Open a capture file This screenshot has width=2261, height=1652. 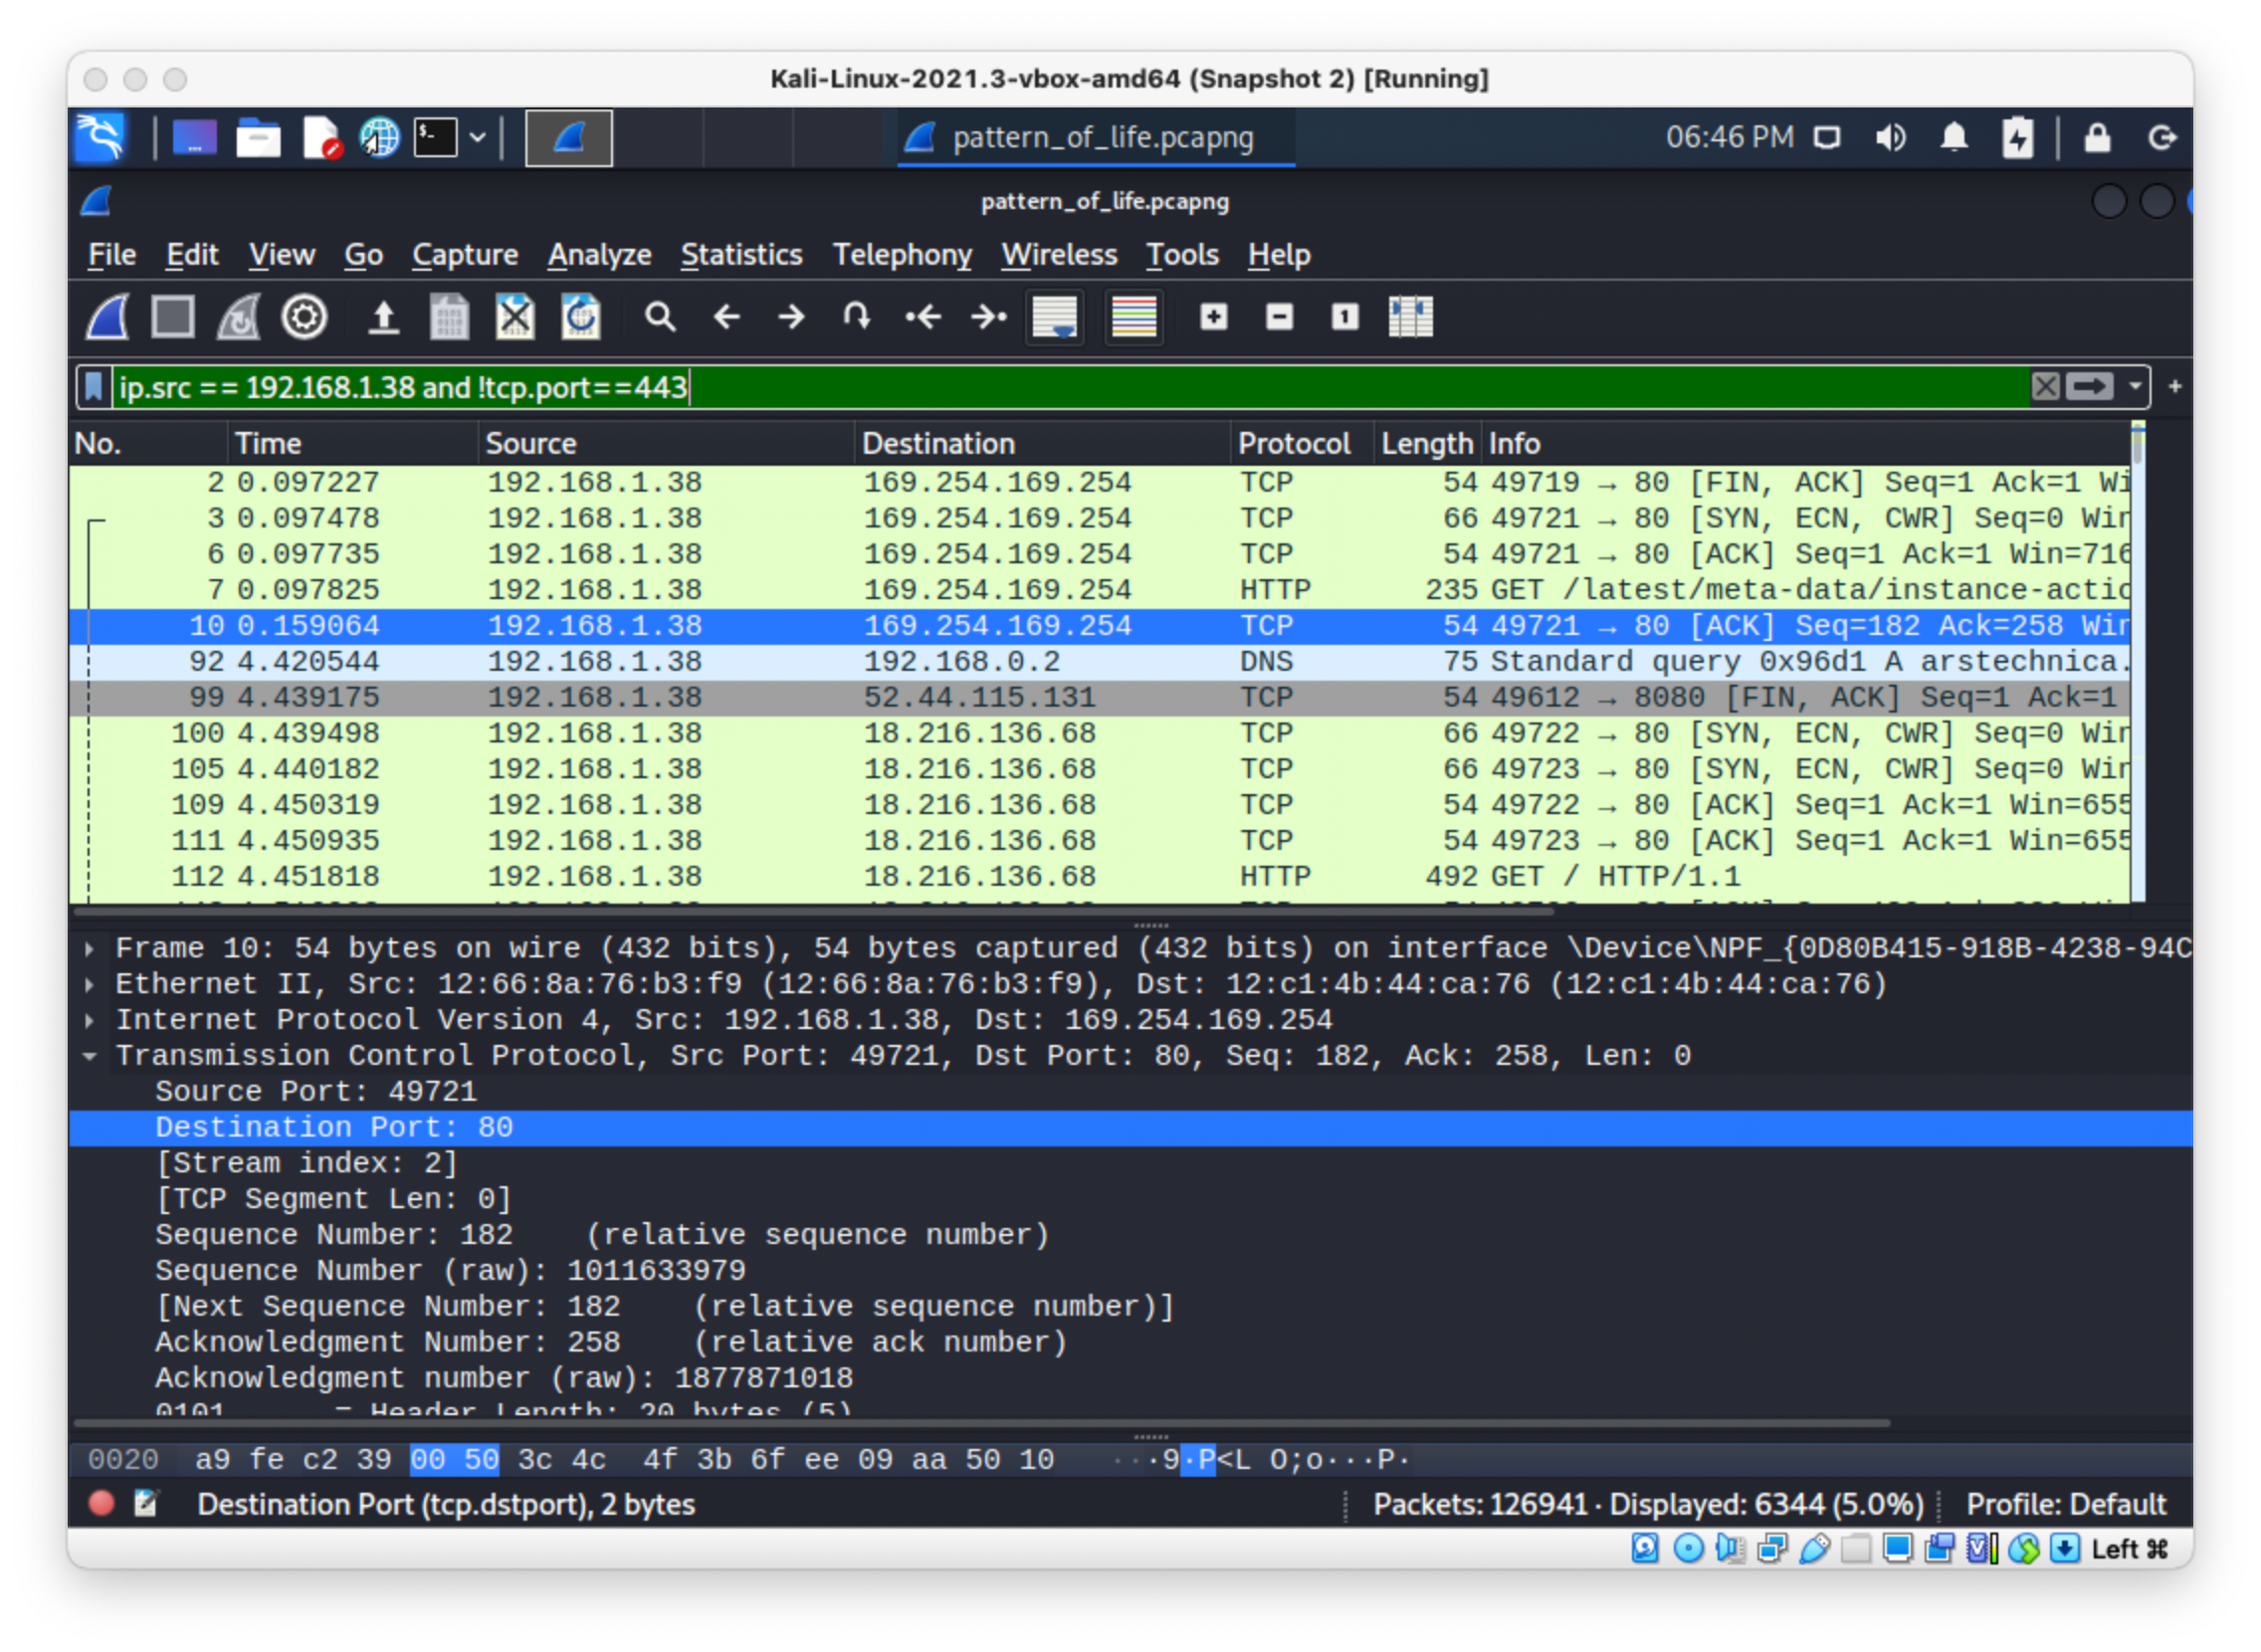pos(384,318)
